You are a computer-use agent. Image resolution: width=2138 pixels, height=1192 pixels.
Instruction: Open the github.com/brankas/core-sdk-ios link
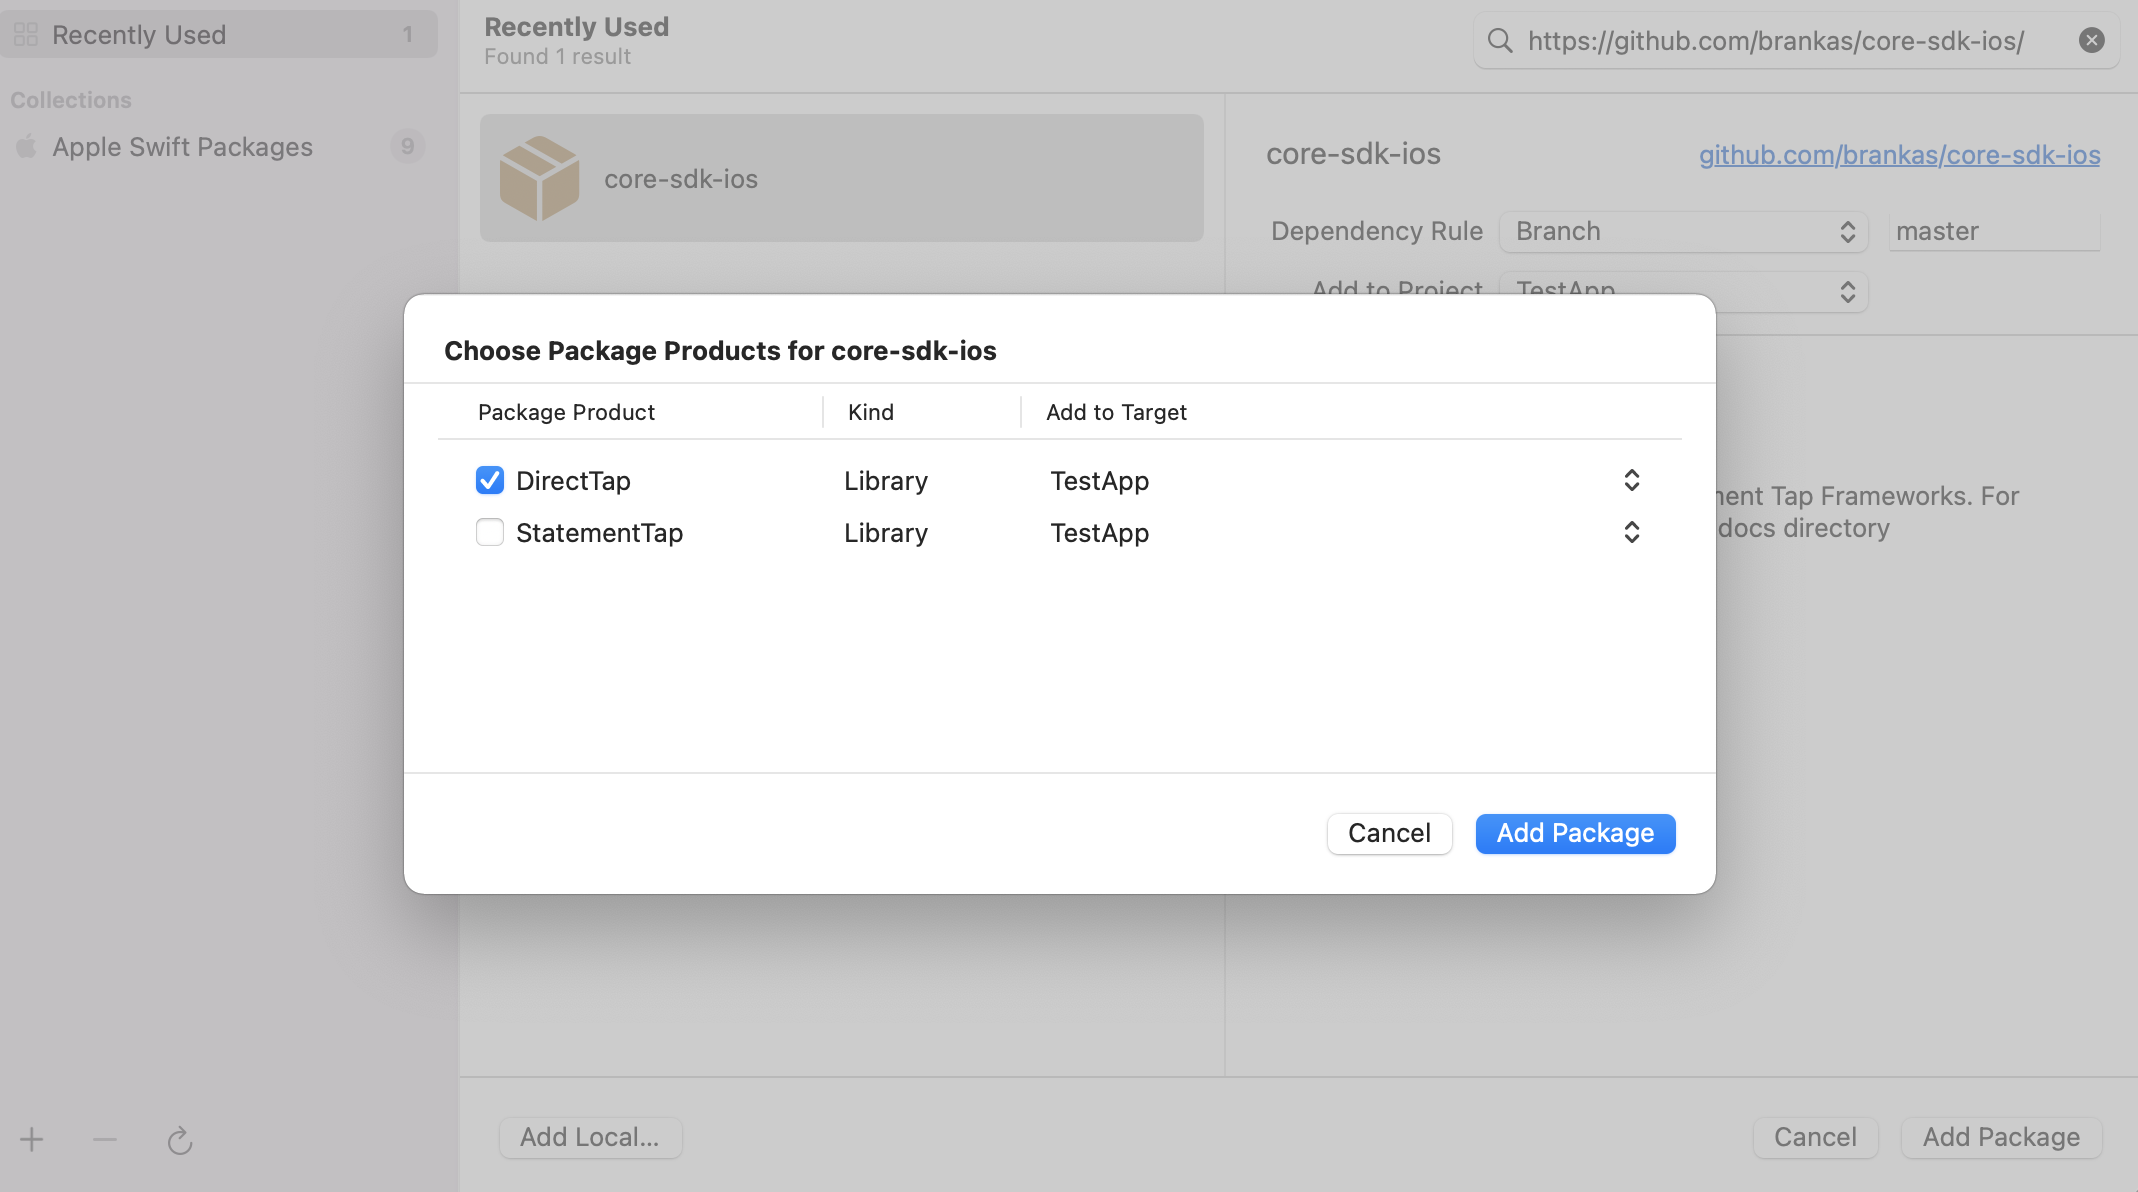[x=1899, y=155]
